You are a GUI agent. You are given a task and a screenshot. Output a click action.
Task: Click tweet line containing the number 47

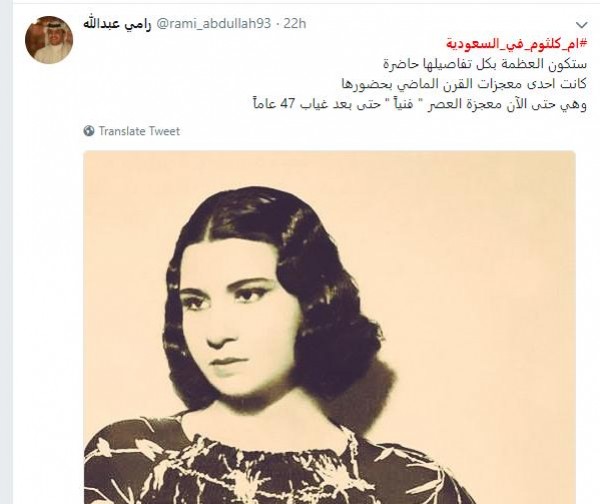(x=420, y=104)
